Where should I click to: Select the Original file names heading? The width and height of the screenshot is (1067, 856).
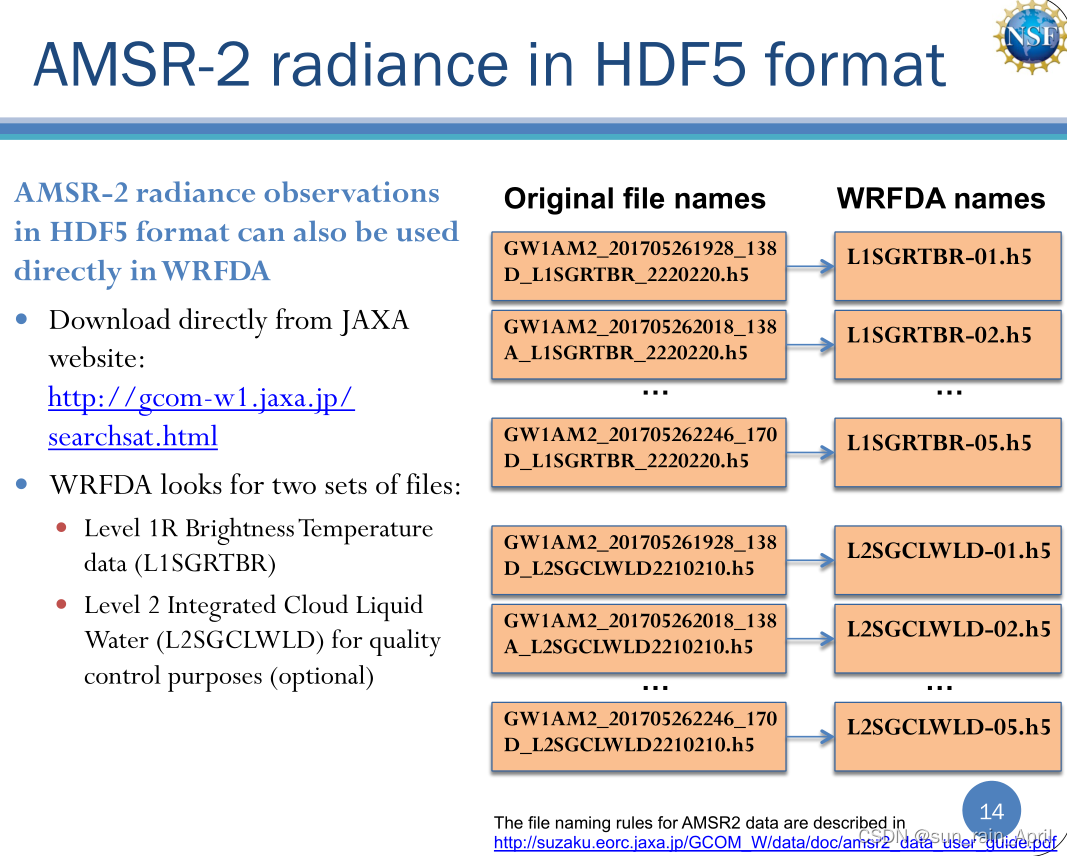(634, 199)
